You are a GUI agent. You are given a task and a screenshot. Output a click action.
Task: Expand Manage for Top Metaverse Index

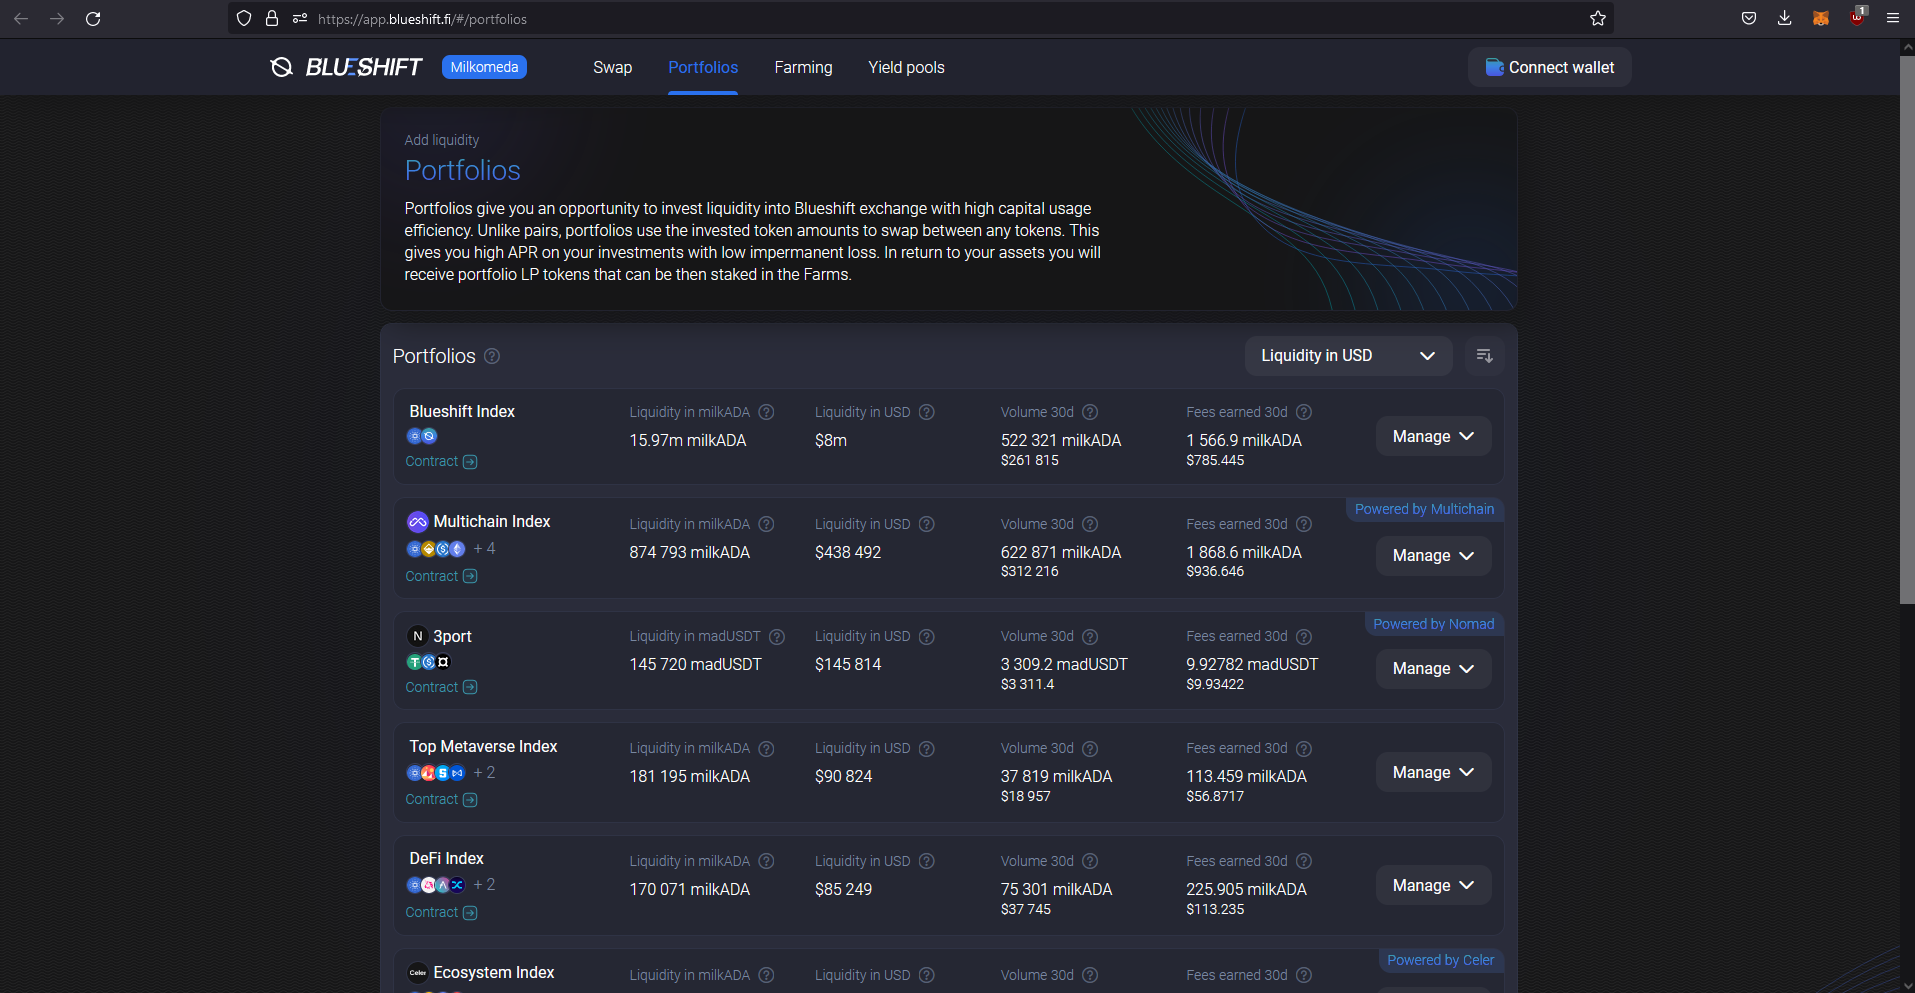(x=1433, y=773)
